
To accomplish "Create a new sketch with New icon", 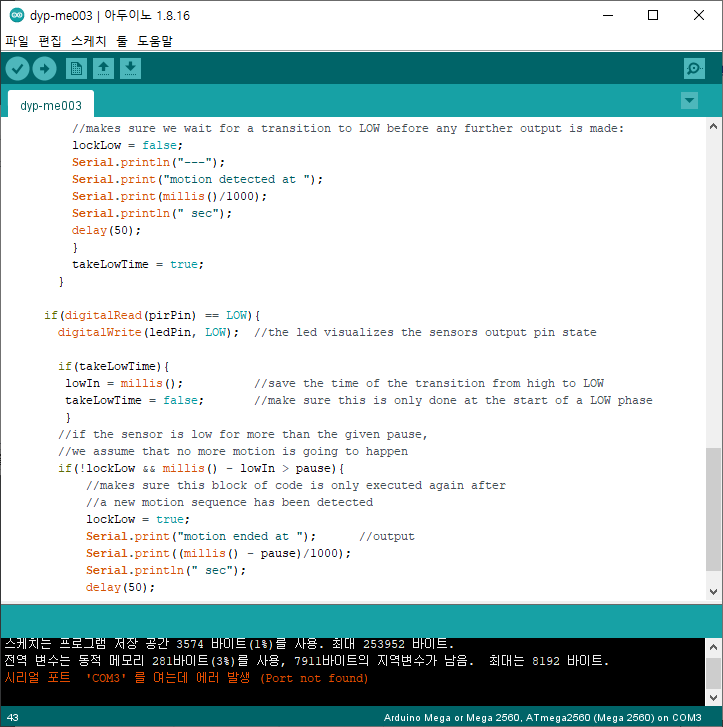I will point(77,69).
